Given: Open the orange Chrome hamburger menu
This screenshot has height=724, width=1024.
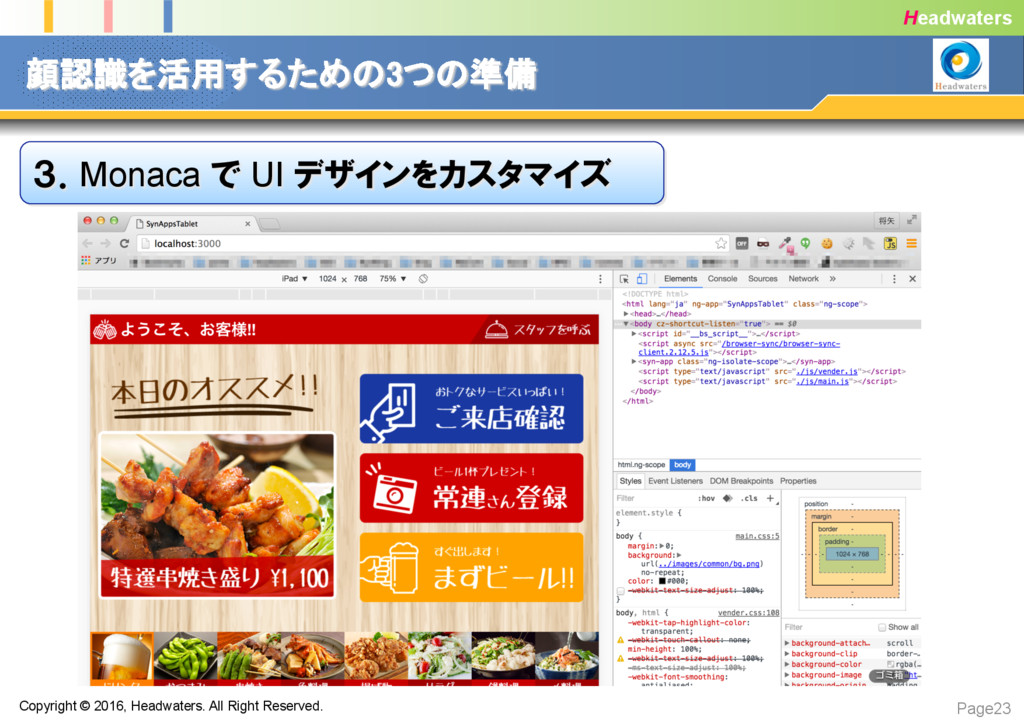Looking at the screenshot, I should point(911,244).
